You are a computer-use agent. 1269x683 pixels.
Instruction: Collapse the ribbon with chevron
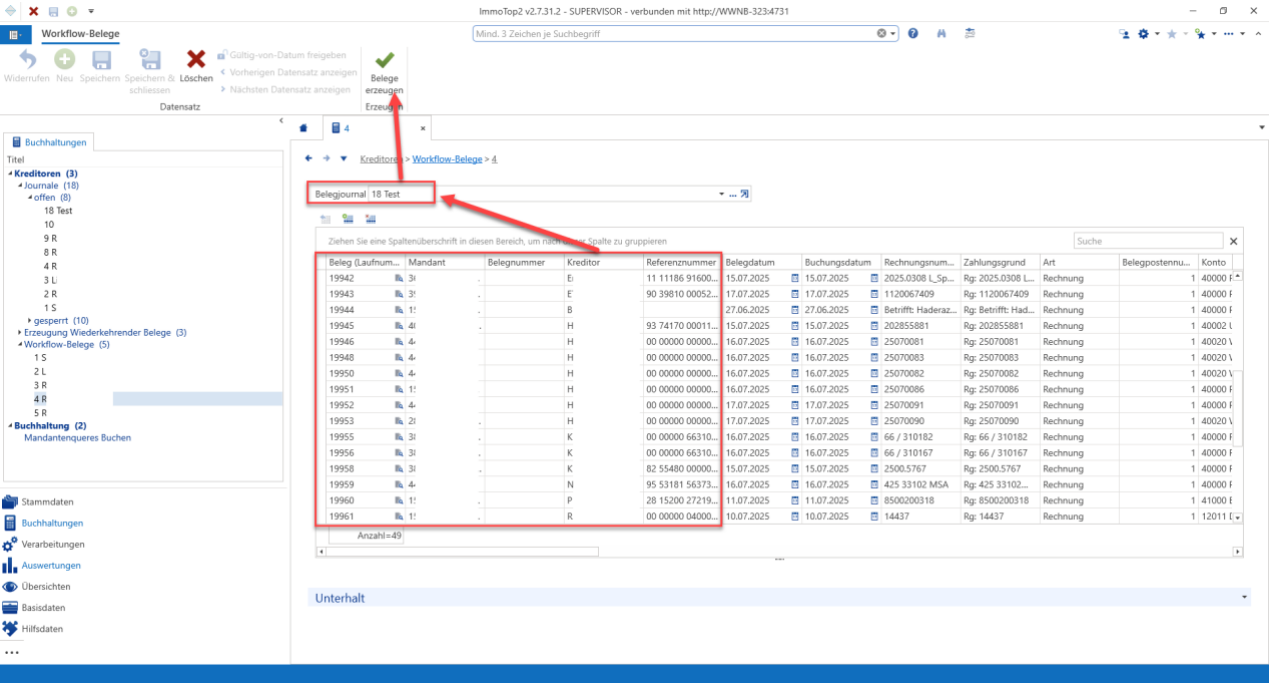click(1257, 33)
